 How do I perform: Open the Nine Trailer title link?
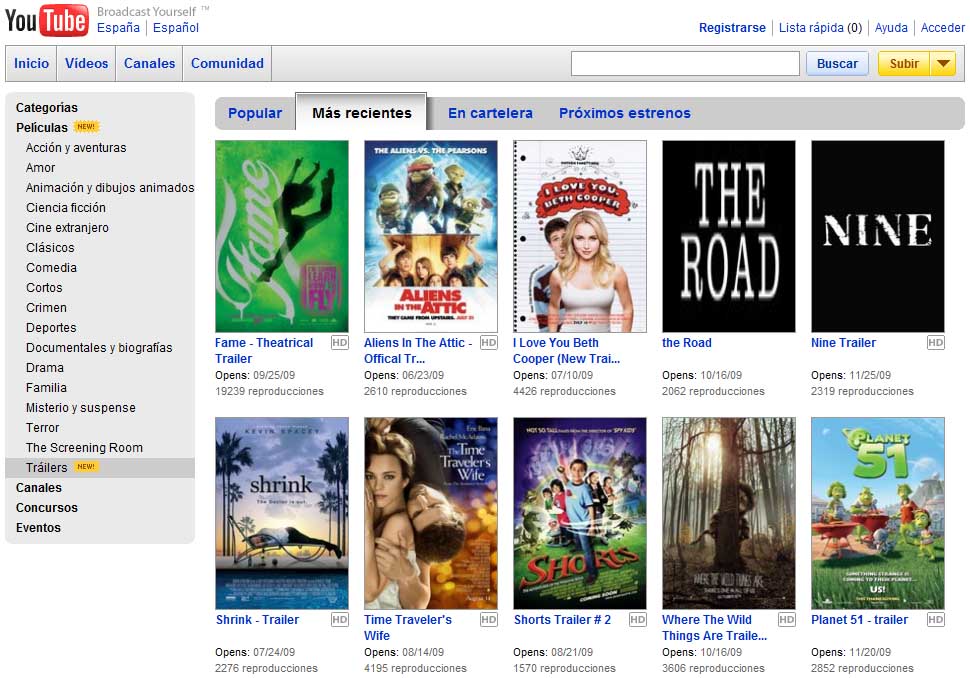843,343
